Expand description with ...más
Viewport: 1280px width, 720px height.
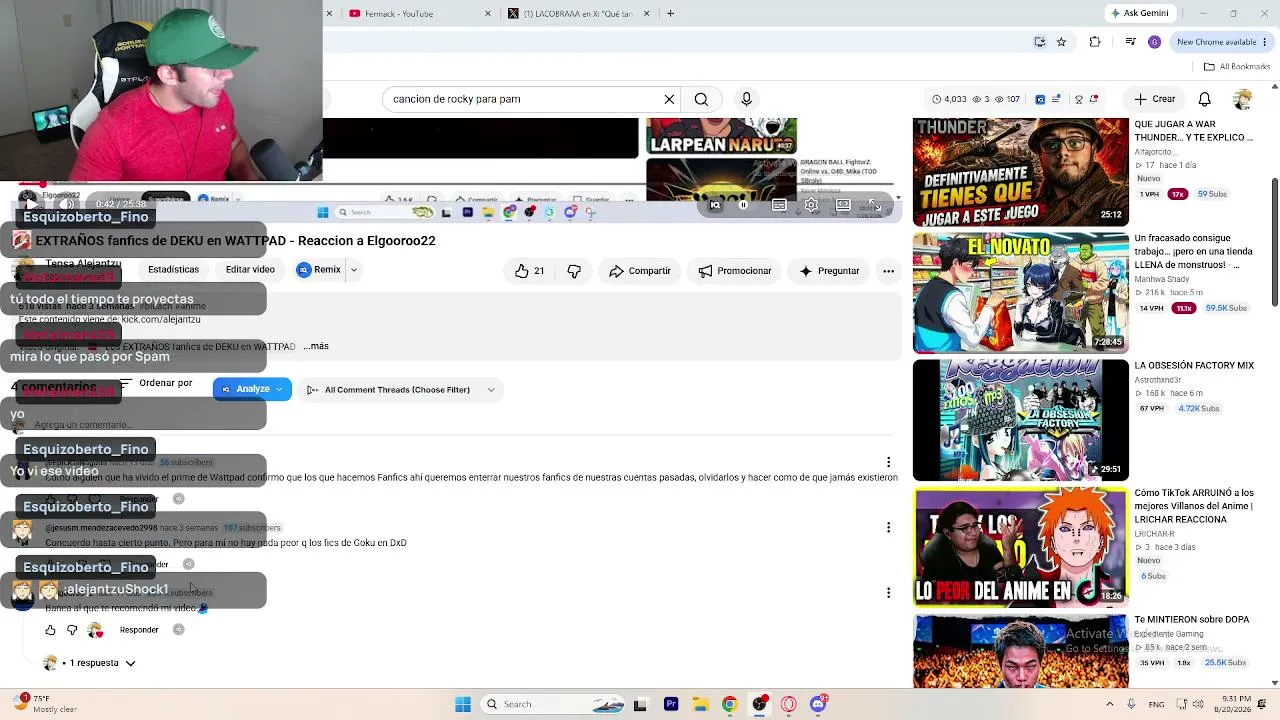[316, 346]
